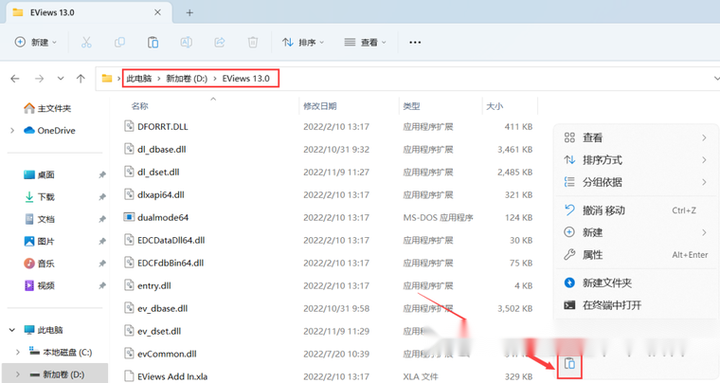This screenshot has height=383, width=720.
Task: Select the 图片 sidebar item
Action: [46, 241]
